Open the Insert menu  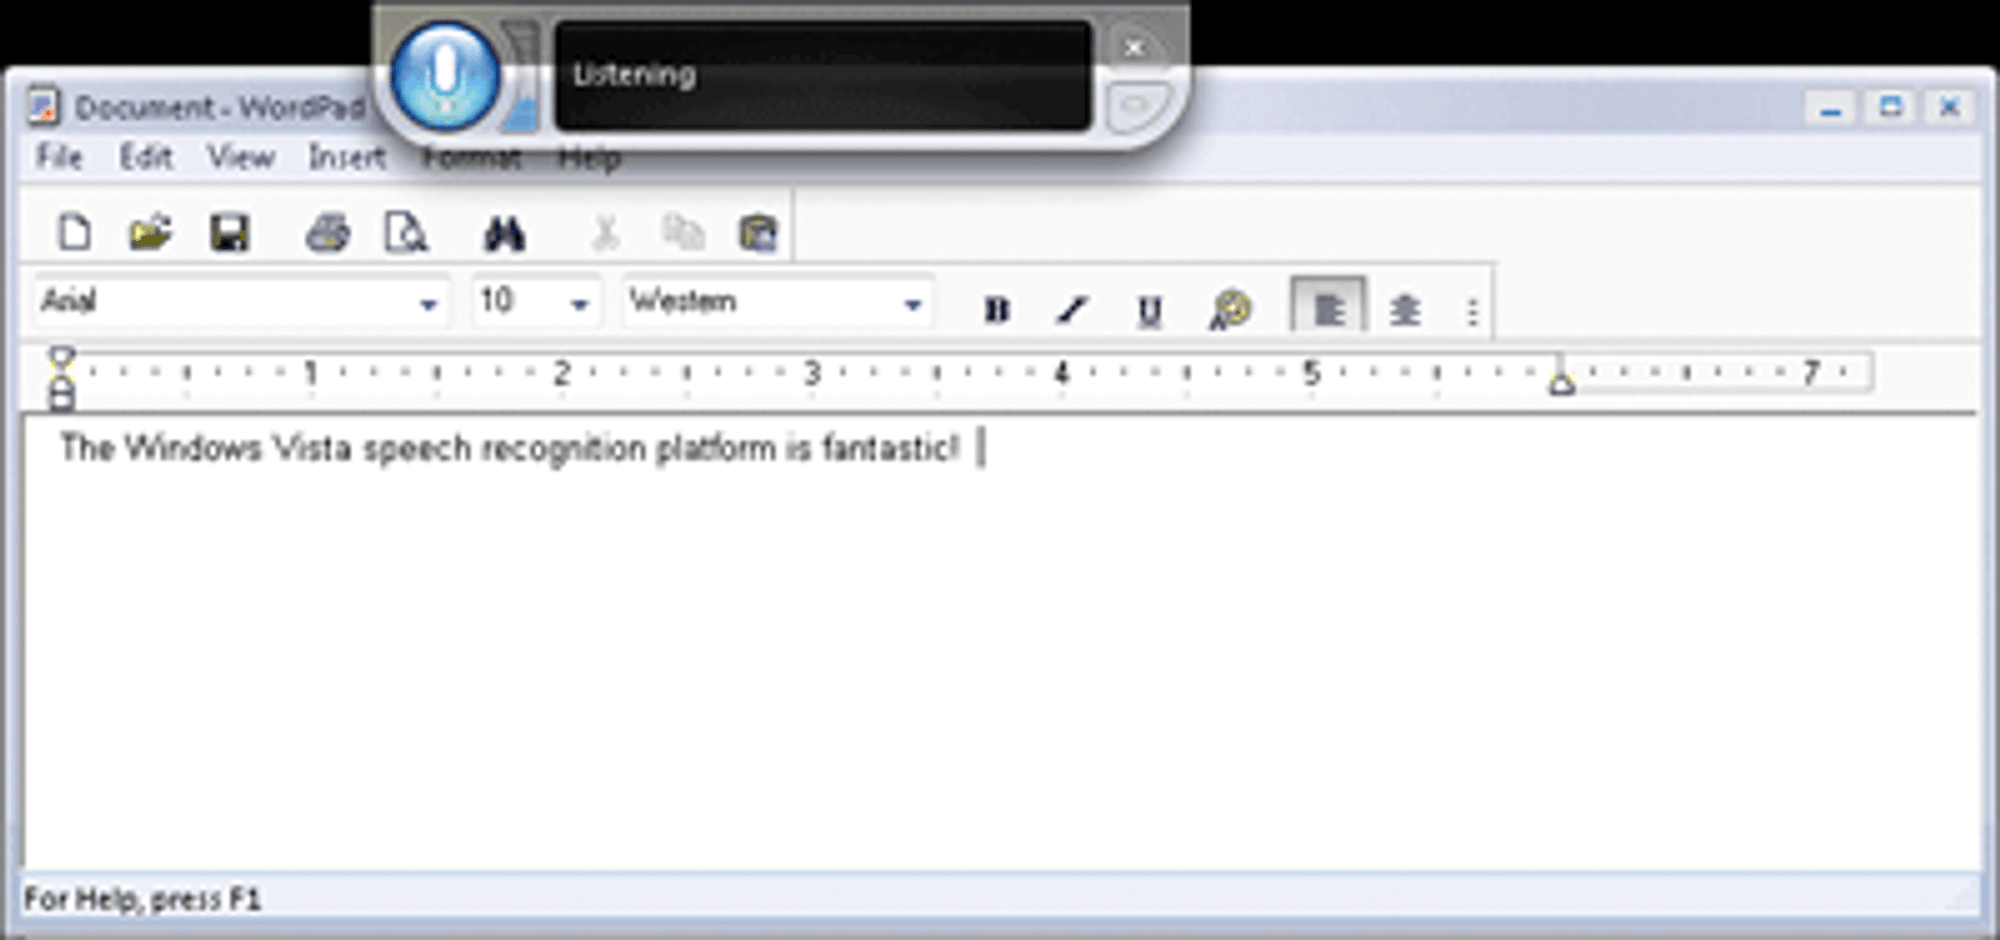click(x=346, y=157)
